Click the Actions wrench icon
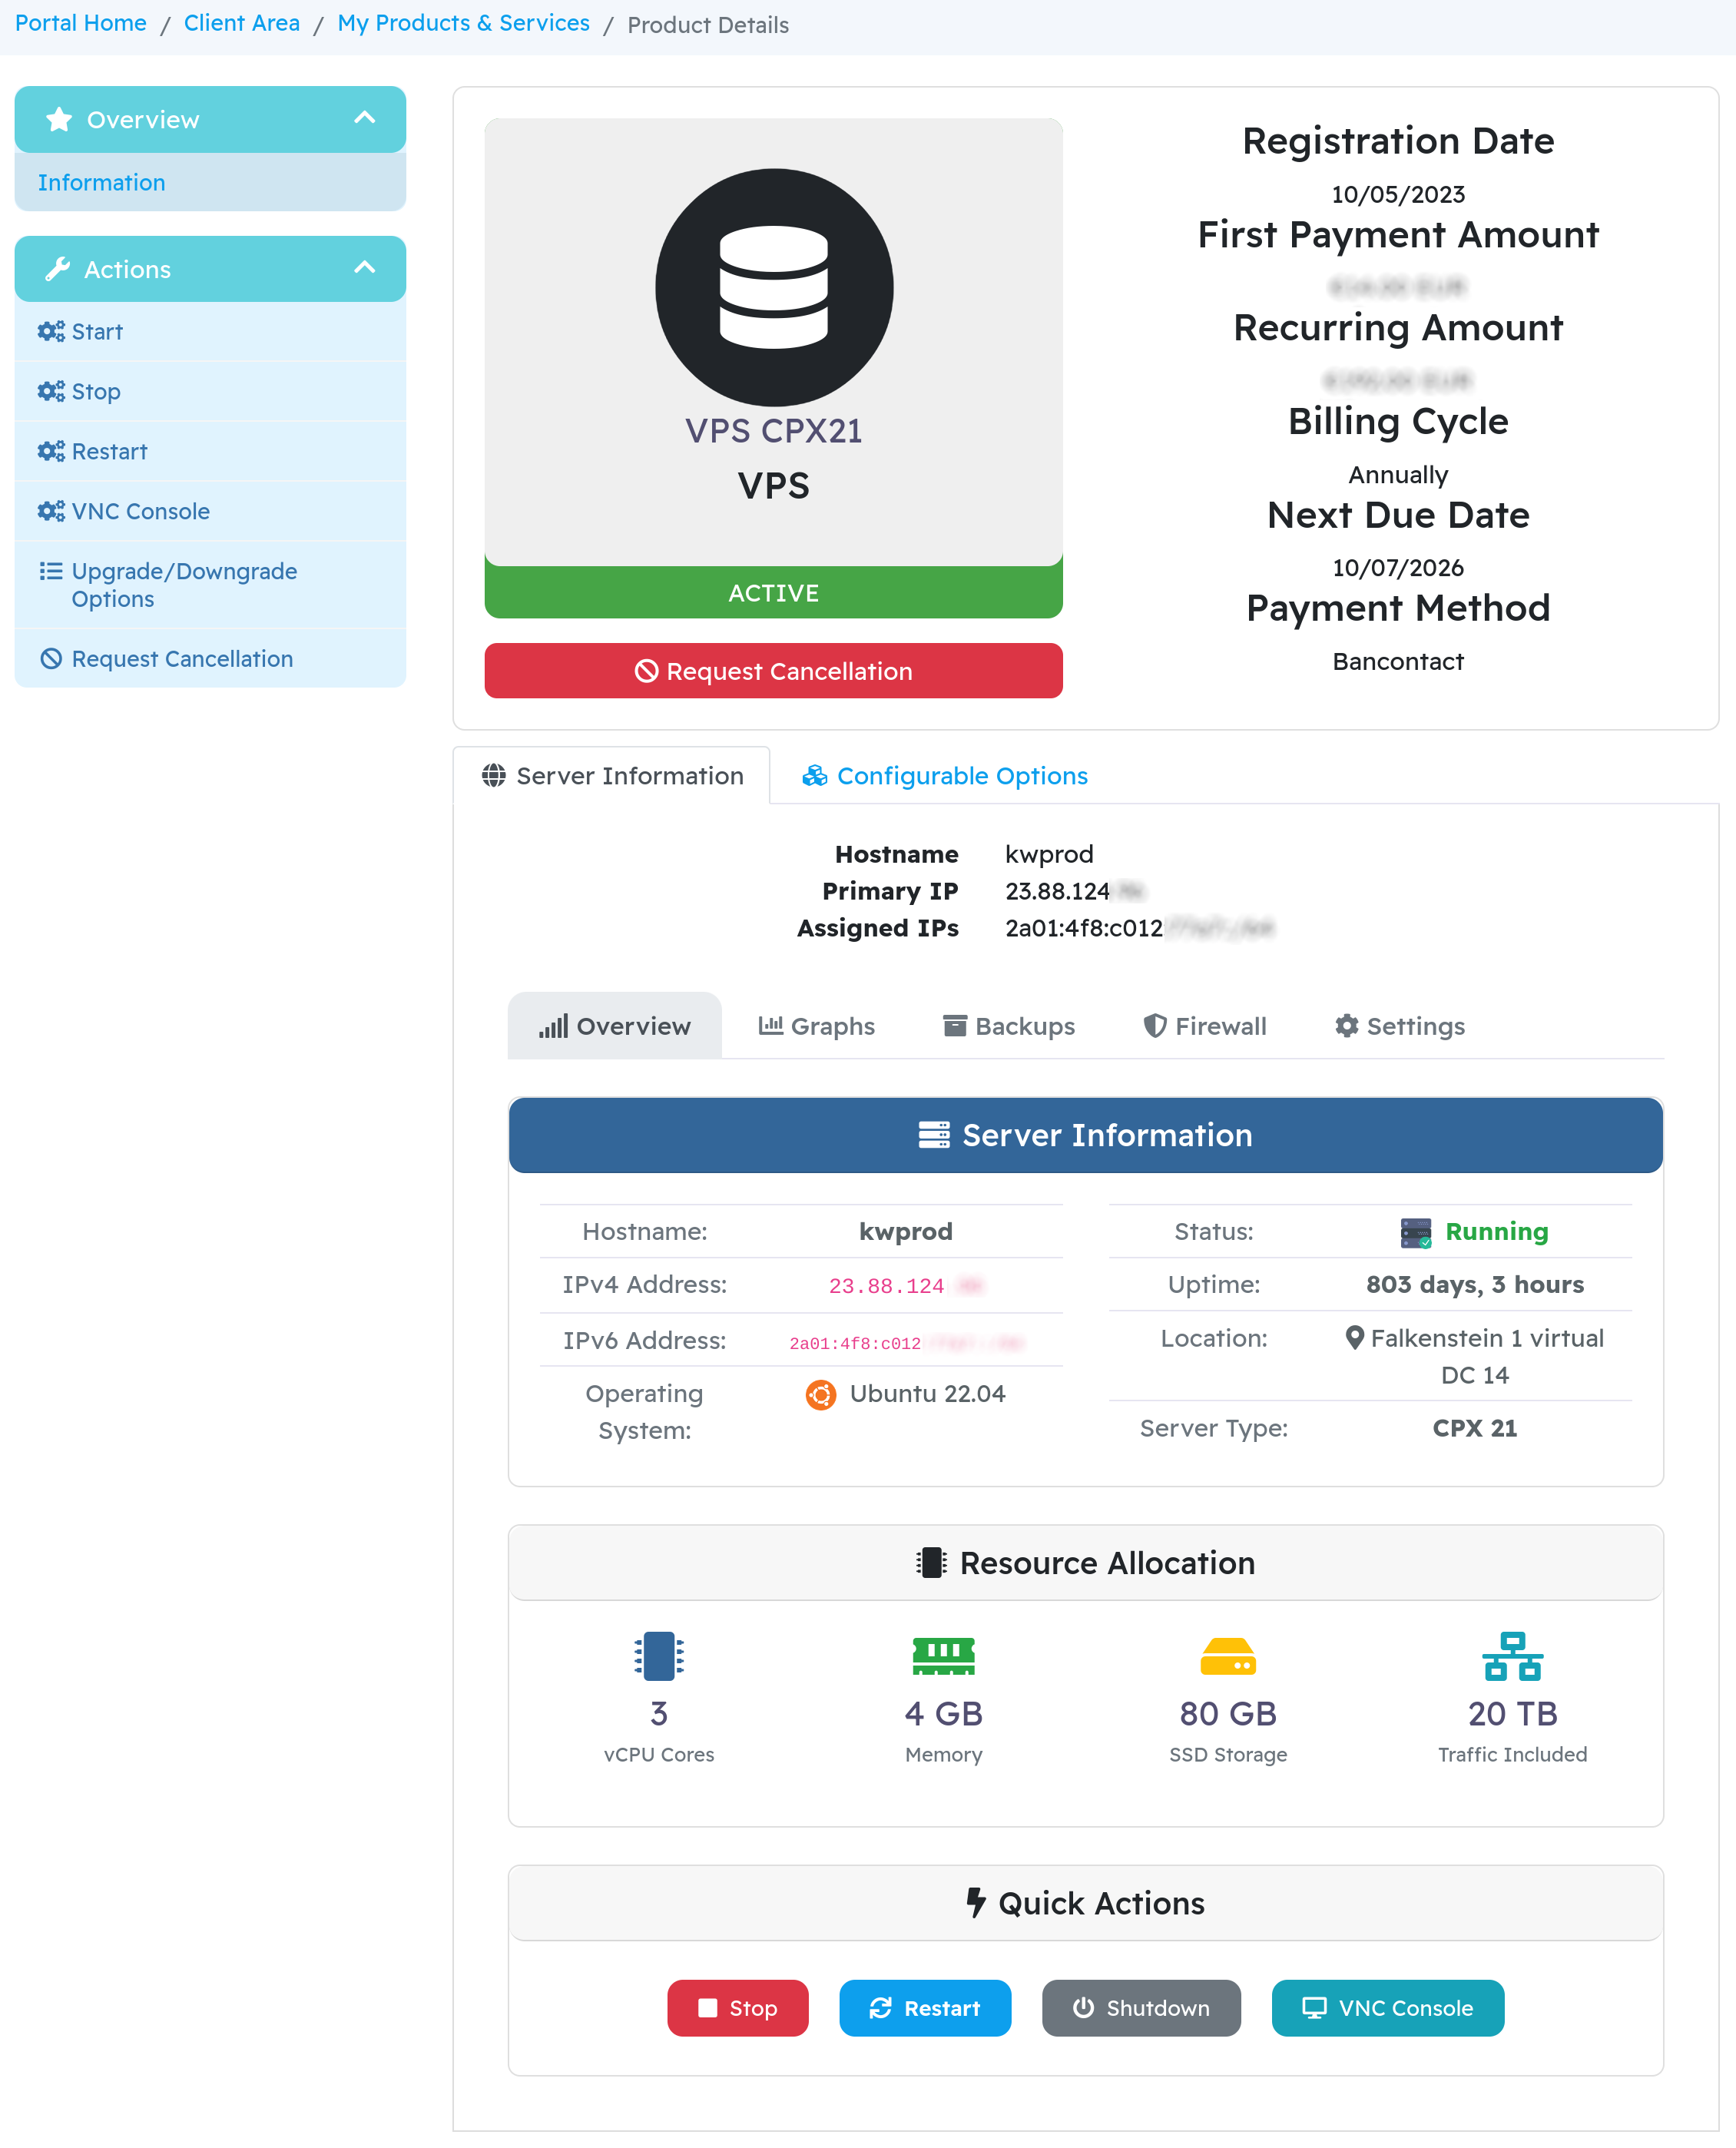The image size is (1736, 2148). pos(58,269)
